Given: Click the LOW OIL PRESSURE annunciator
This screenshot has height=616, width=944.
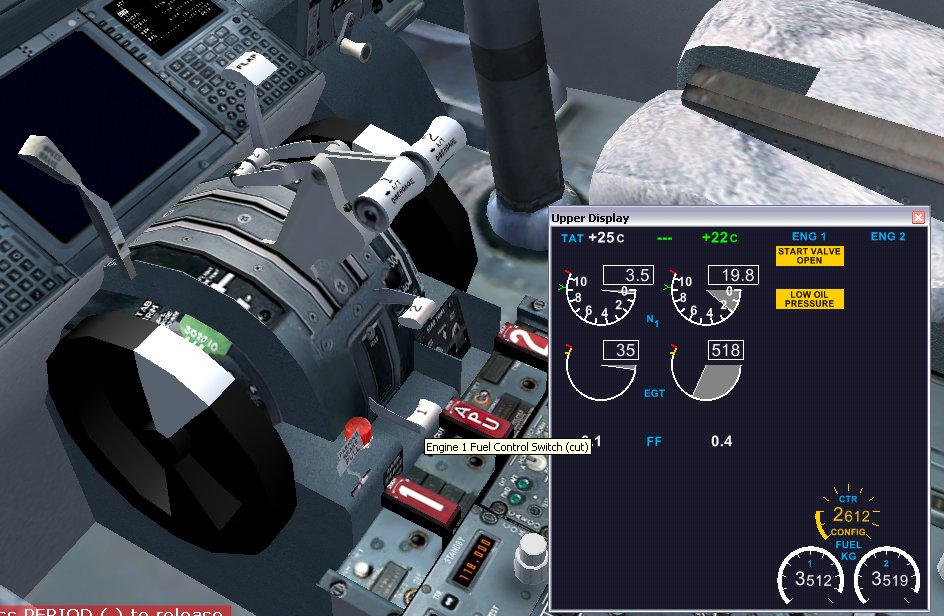Looking at the screenshot, I should (810, 299).
